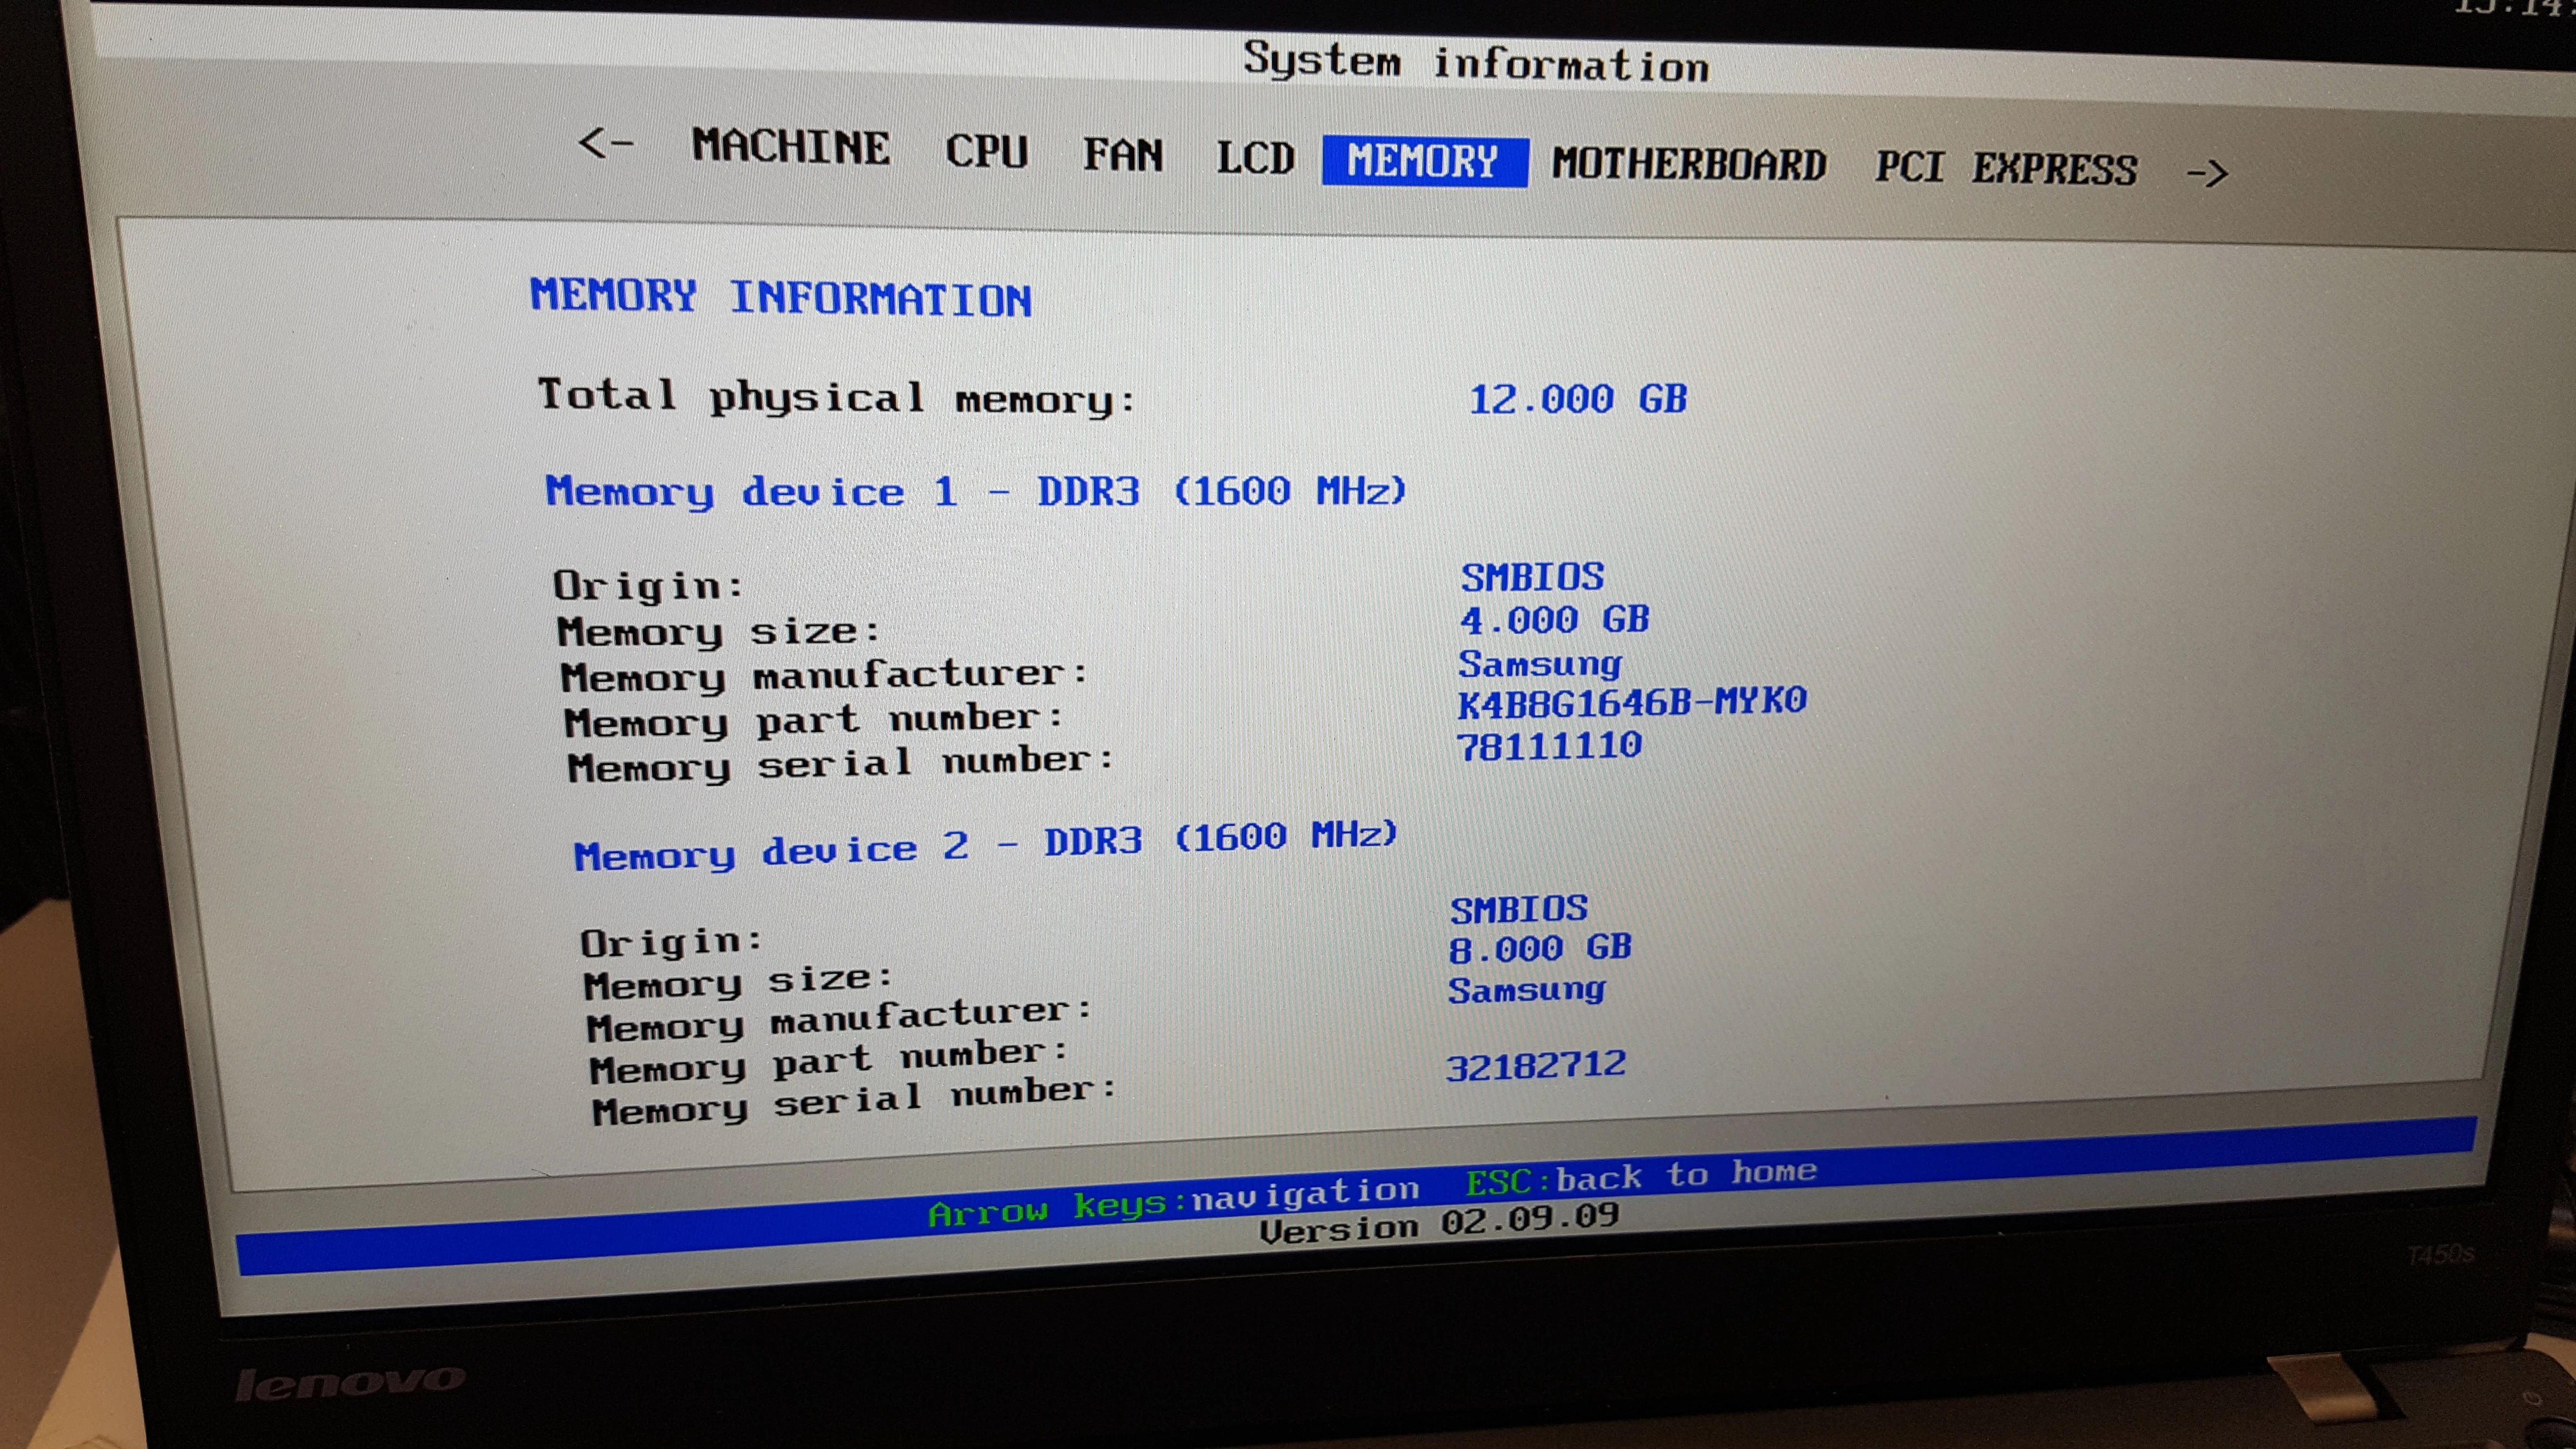Click the ESC back to home hint
Image resolution: width=2576 pixels, height=1449 pixels.
click(1641, 1176)
